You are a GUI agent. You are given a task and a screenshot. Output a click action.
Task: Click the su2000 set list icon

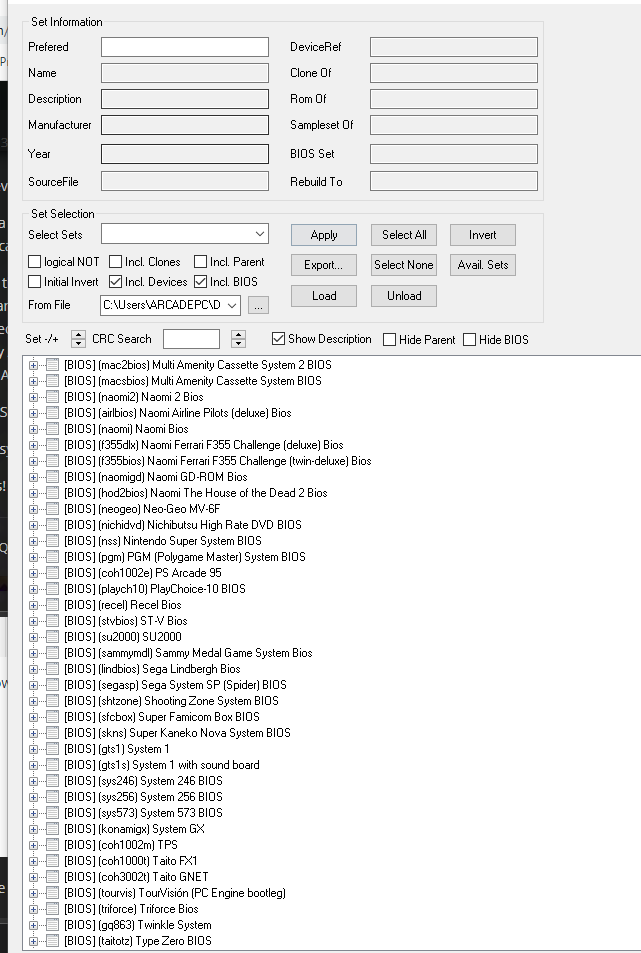tap(52, 638)
